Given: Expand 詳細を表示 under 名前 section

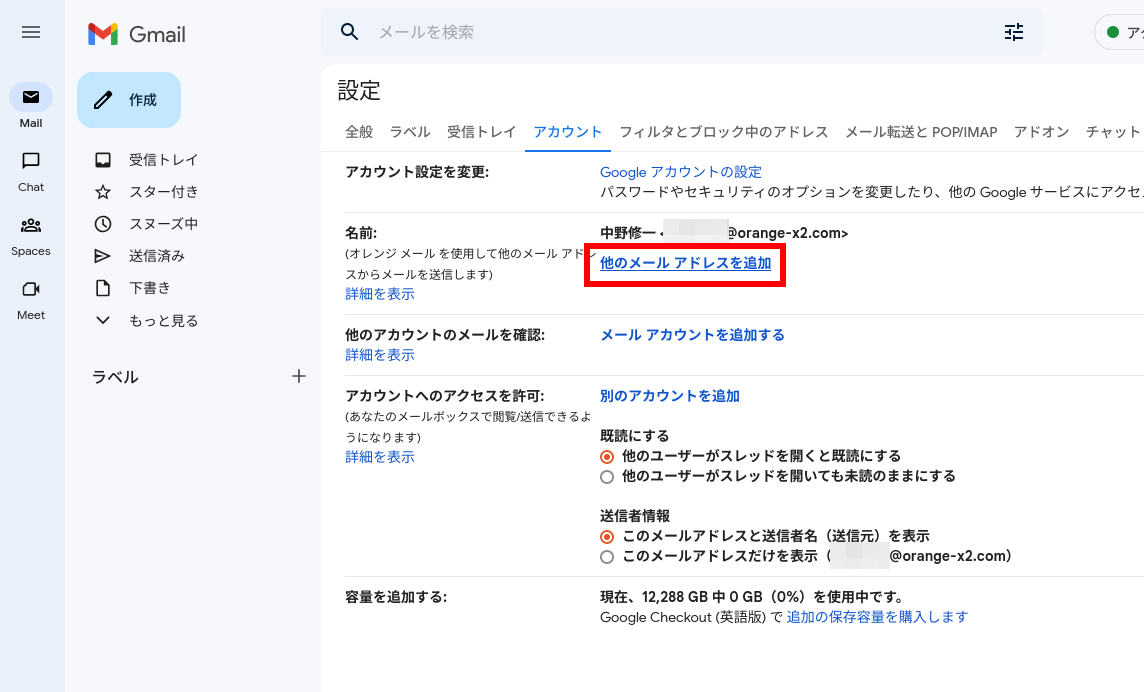Looking at the screenshot, I should (x=380, y=294).
